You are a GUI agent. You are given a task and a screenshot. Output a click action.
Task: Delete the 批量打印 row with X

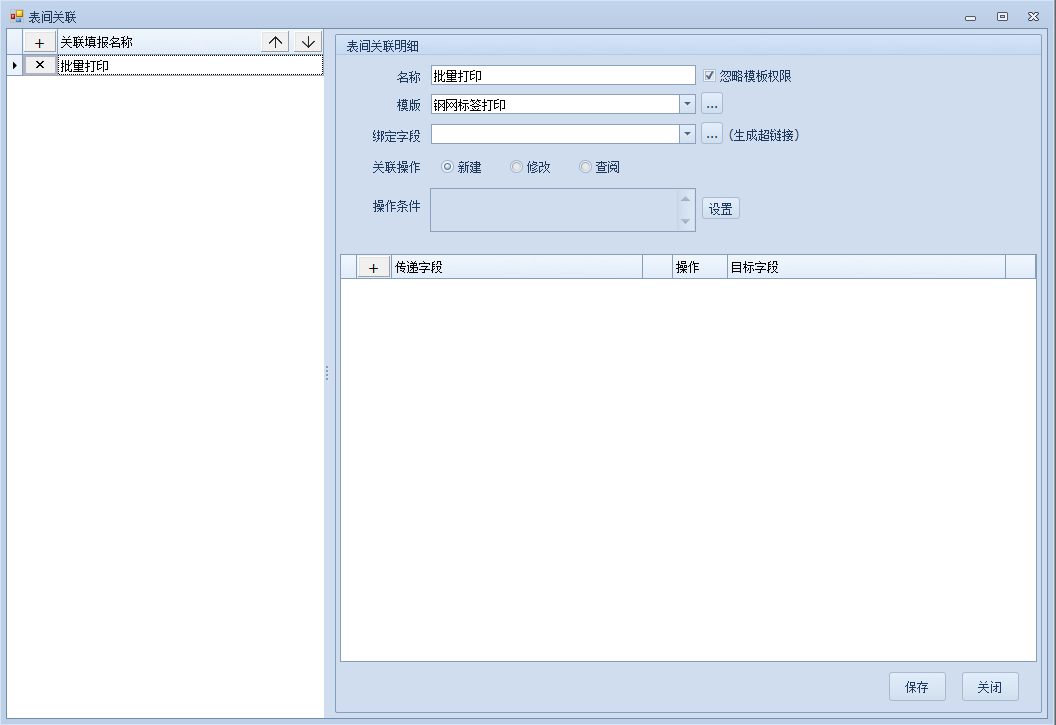39,65
